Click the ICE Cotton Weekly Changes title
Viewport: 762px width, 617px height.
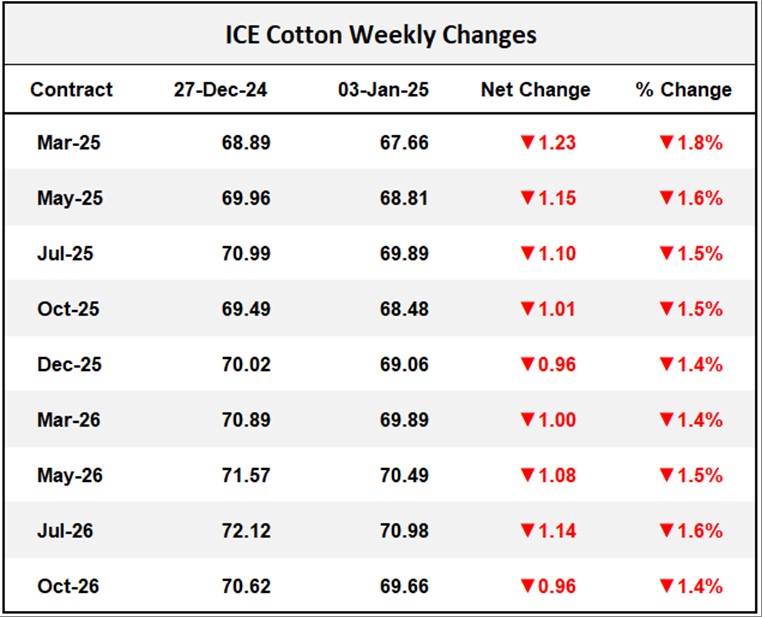click(380, 35)
